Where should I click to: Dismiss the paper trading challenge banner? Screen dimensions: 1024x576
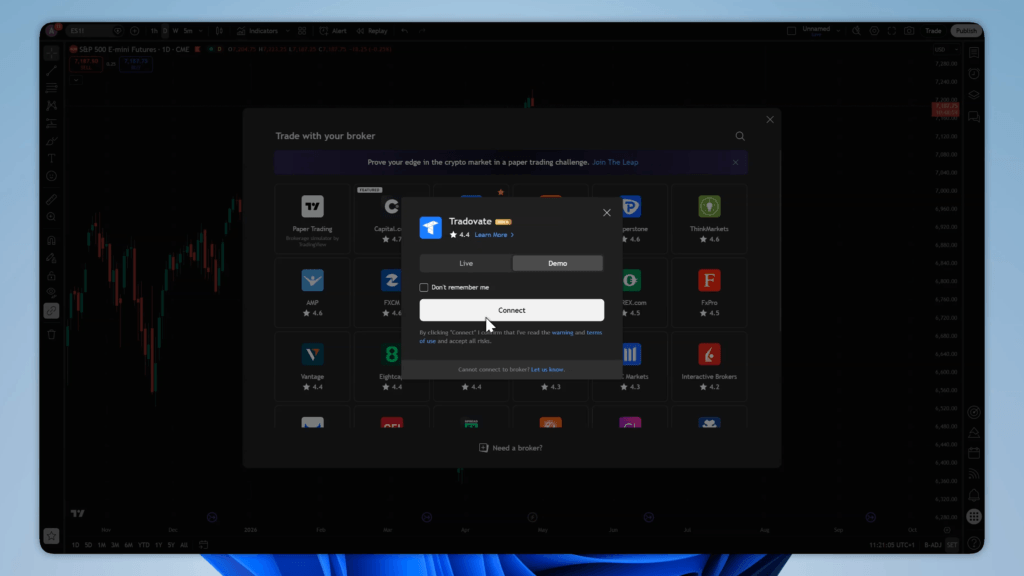click(x=735, y=162)
